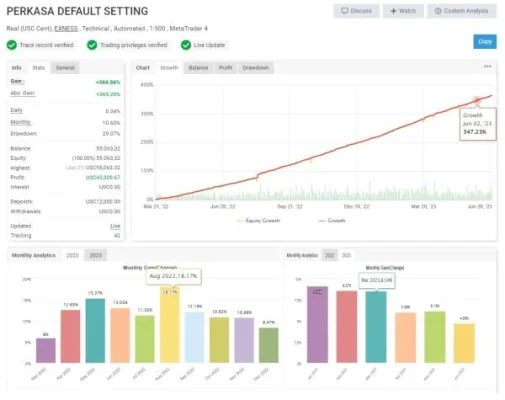Viewport: 505px width, 400px height.
Task: Toggle Growth legend series in chart
Action: (332, 221)
